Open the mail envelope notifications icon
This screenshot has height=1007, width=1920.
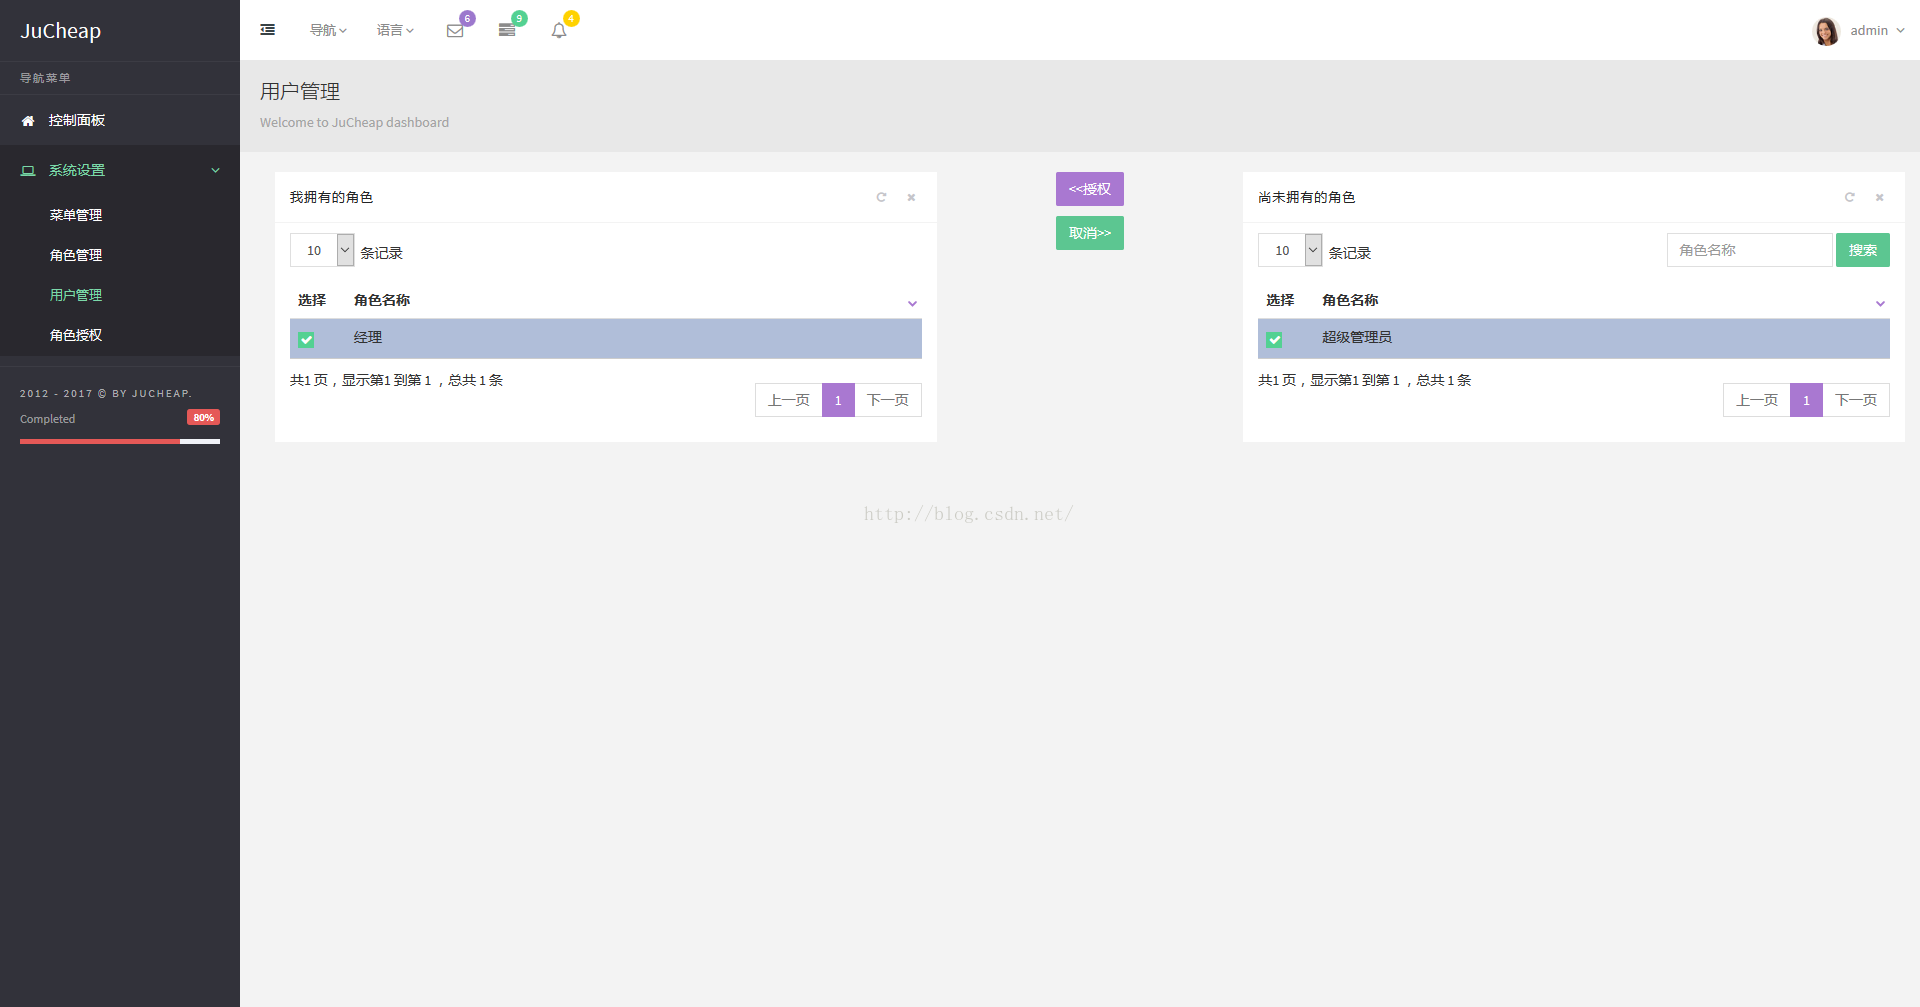coord(455,31)
